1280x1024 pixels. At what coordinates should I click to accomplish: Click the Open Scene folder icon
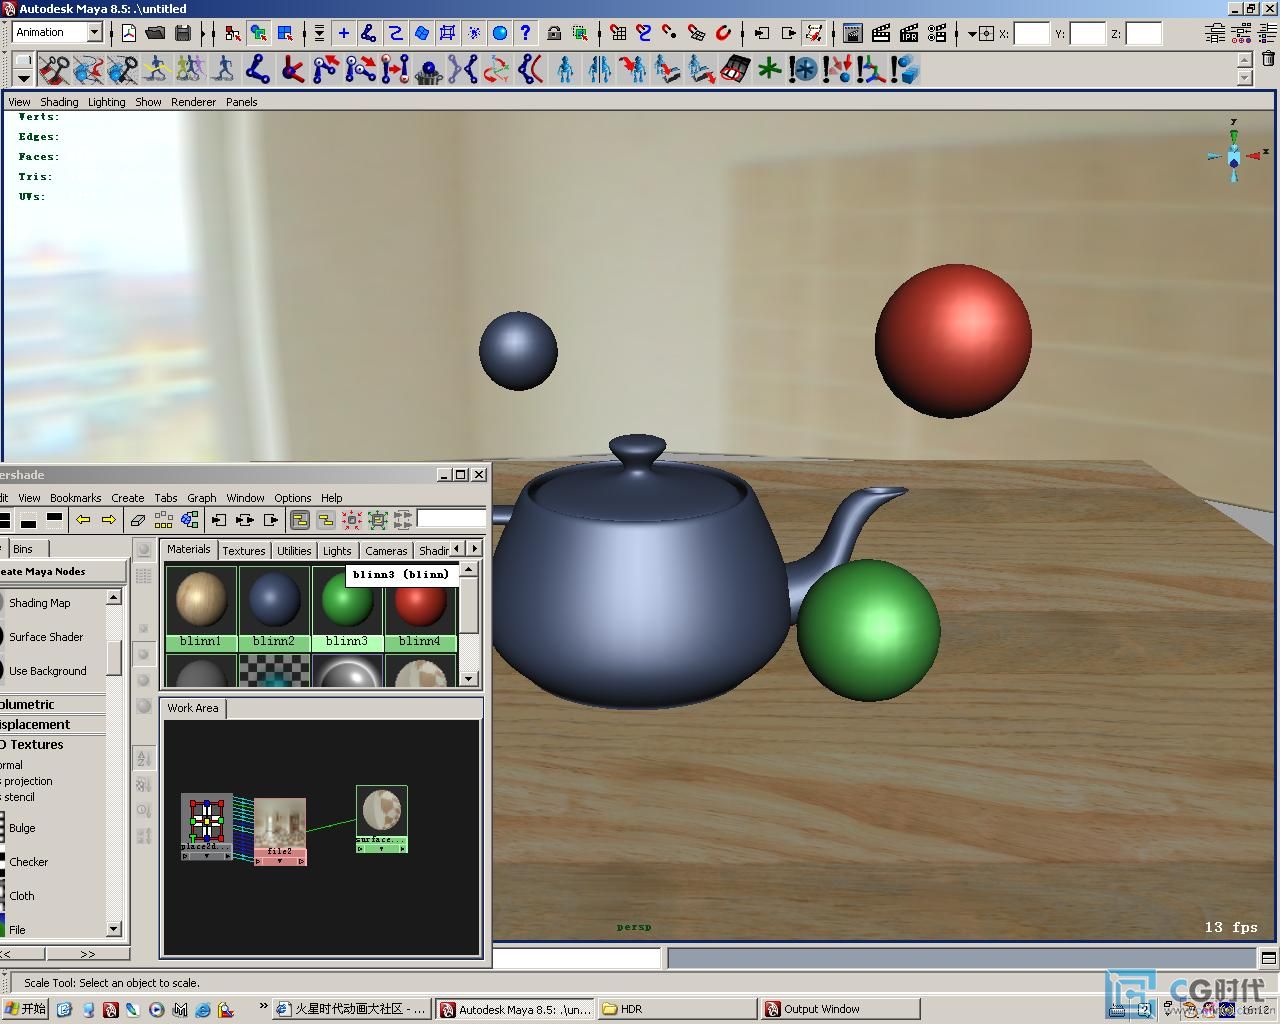(155, 33)
